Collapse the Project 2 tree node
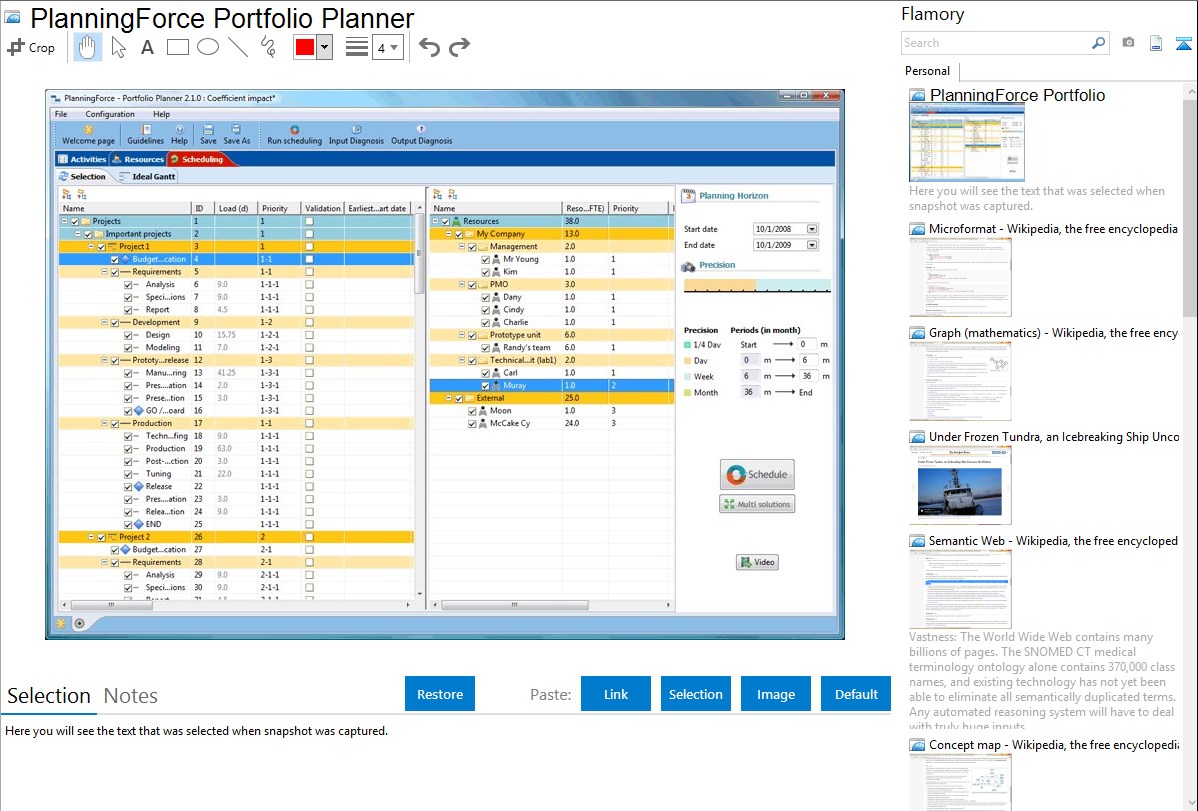This screenshot has height=811, width=1198. coord(91,537)
